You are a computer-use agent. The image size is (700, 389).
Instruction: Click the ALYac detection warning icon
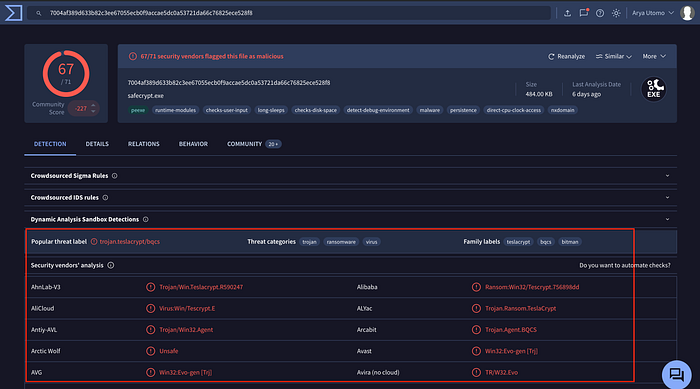pyautogui.click(x=476, y=309)
